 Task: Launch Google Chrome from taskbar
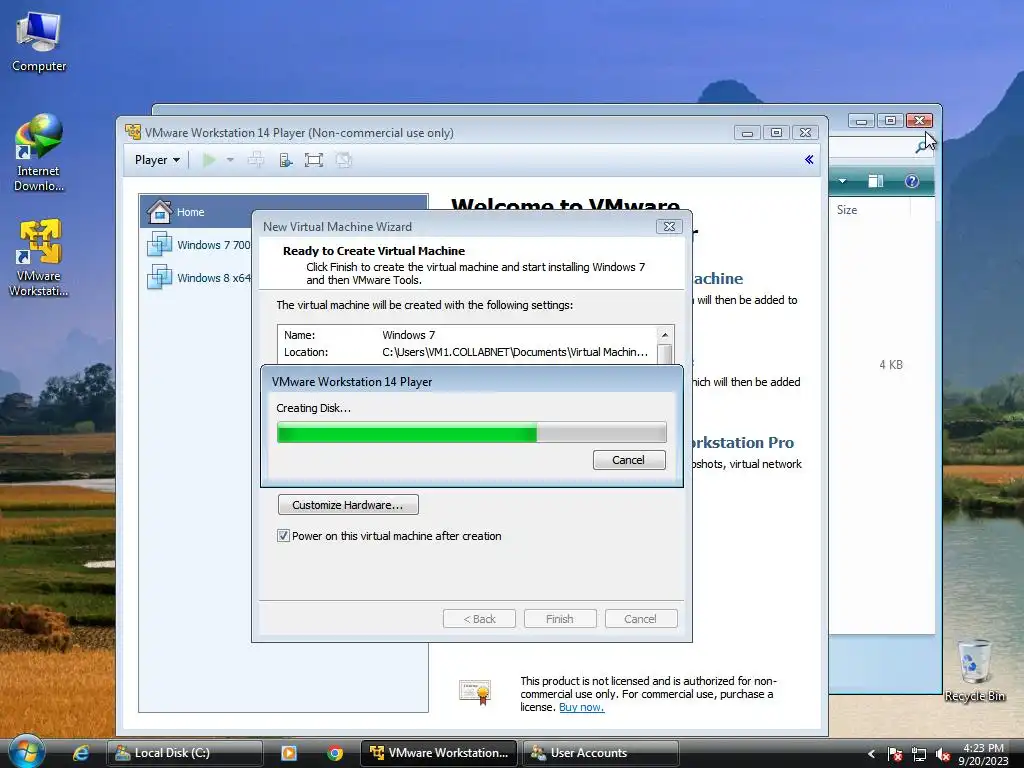pyautogui.click(x=335, y=753)
